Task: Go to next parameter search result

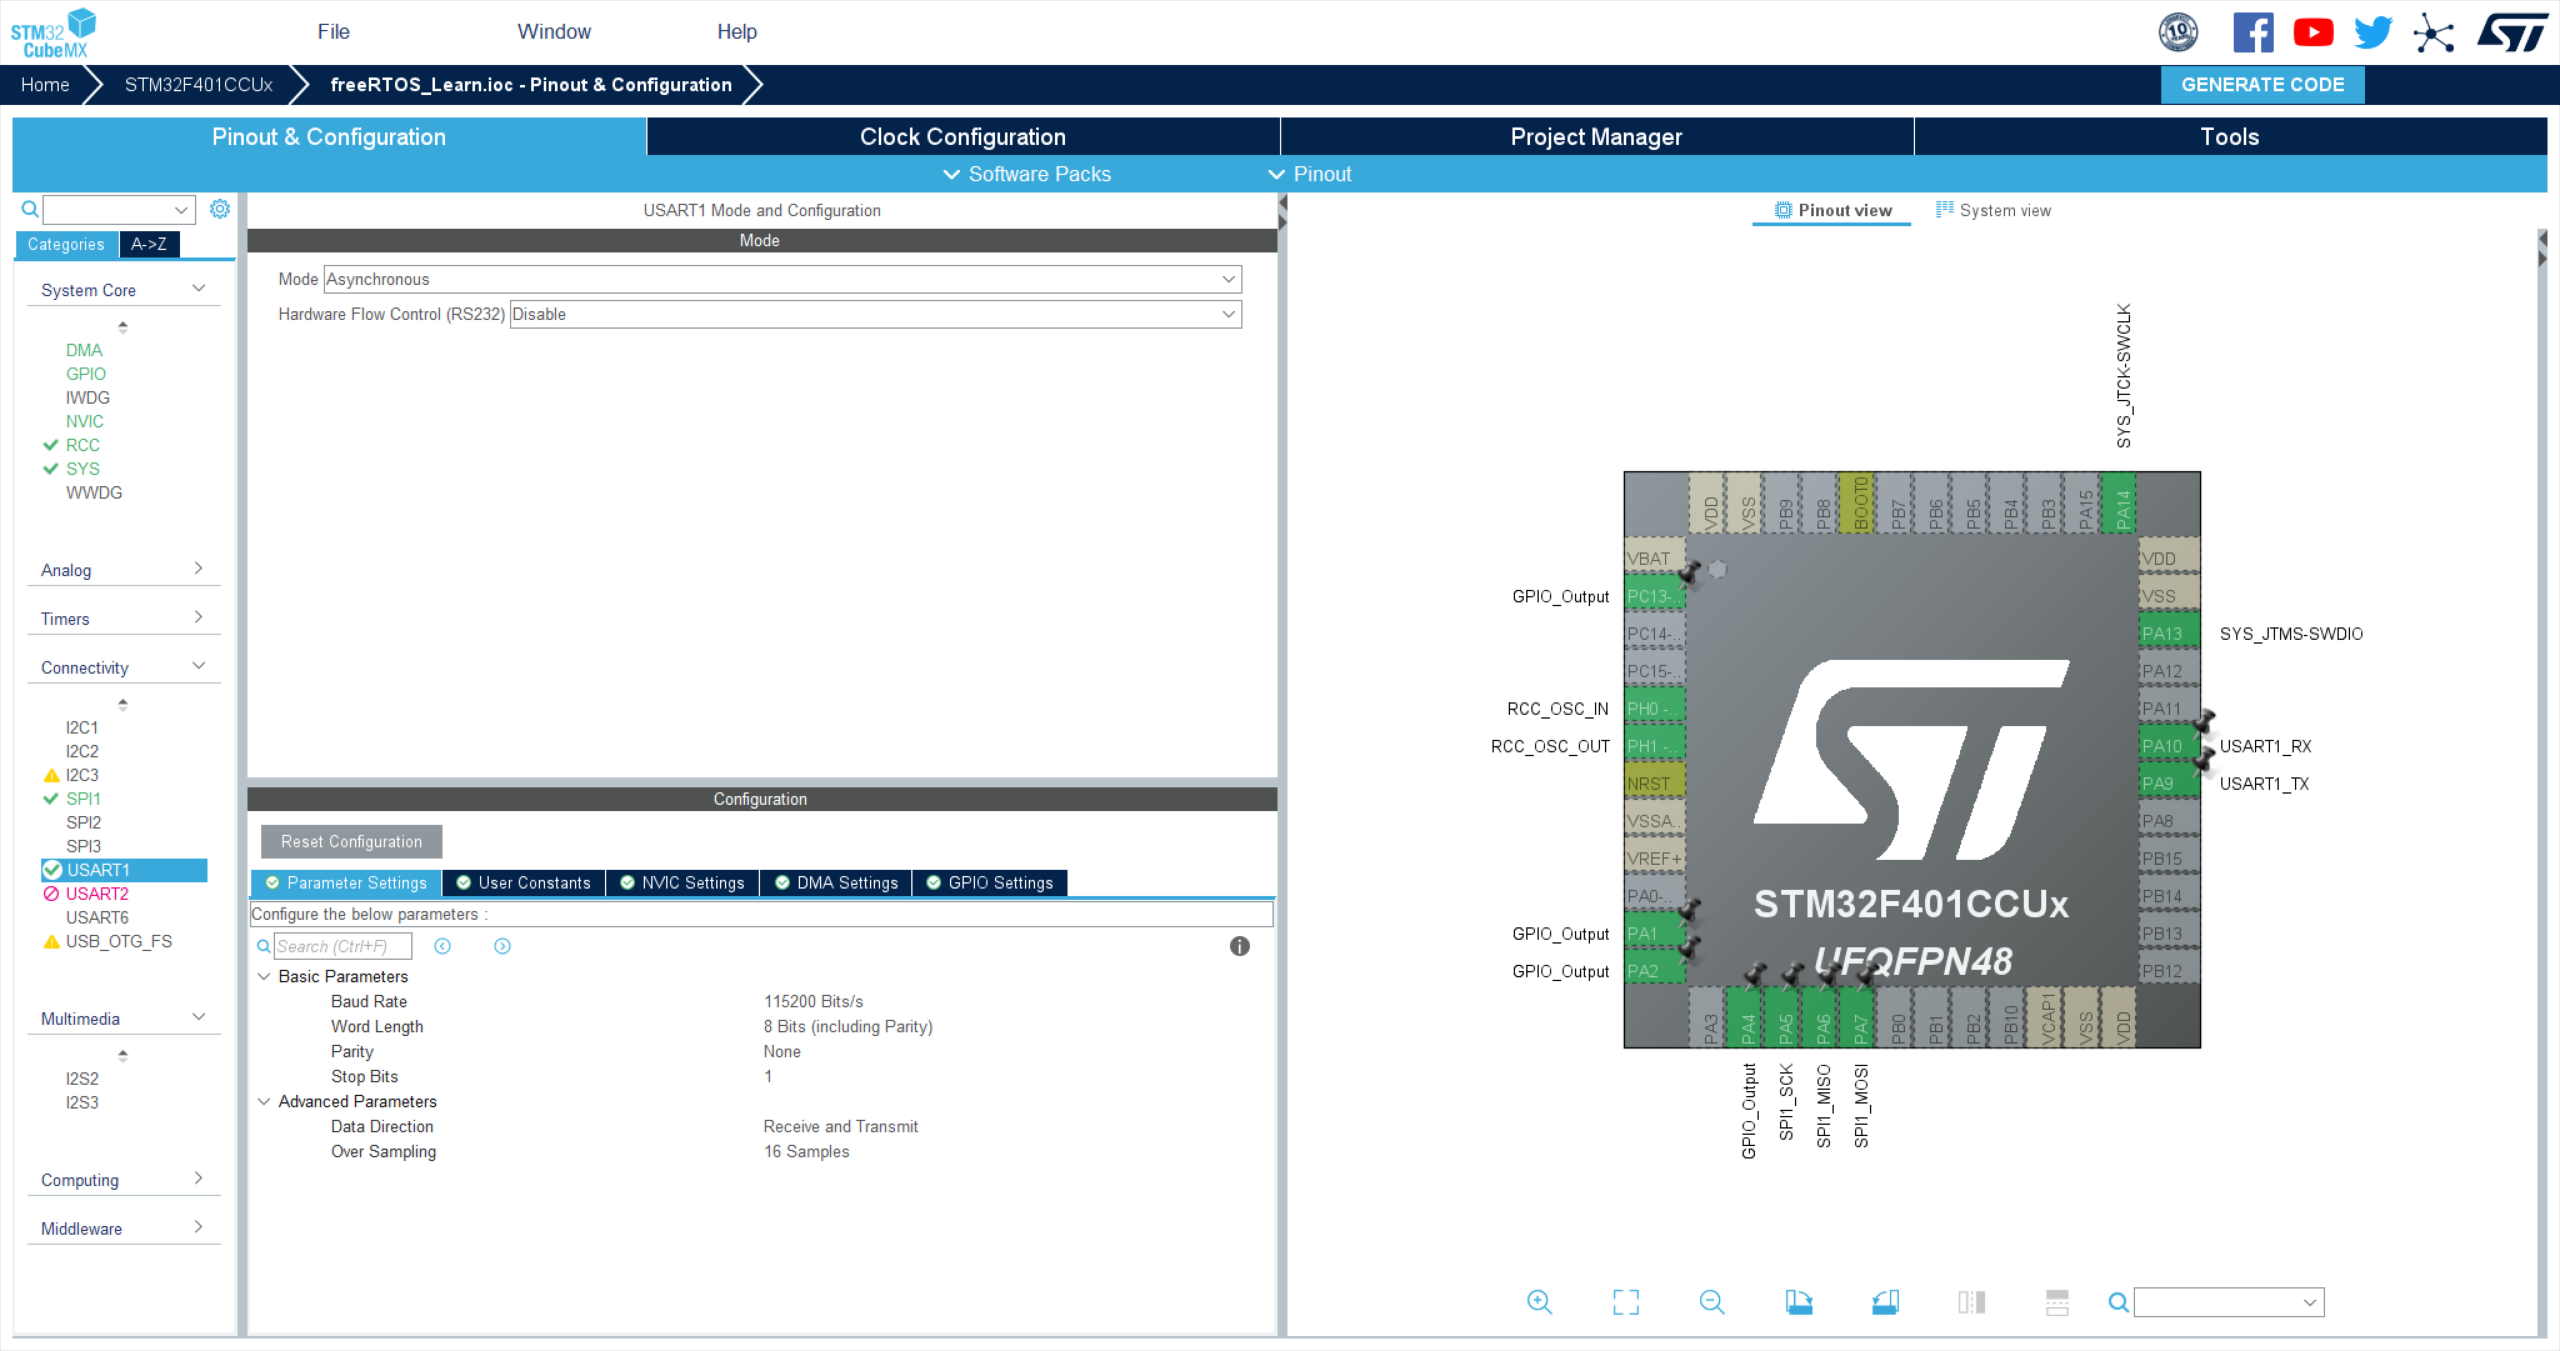Action: pos(503,946)
